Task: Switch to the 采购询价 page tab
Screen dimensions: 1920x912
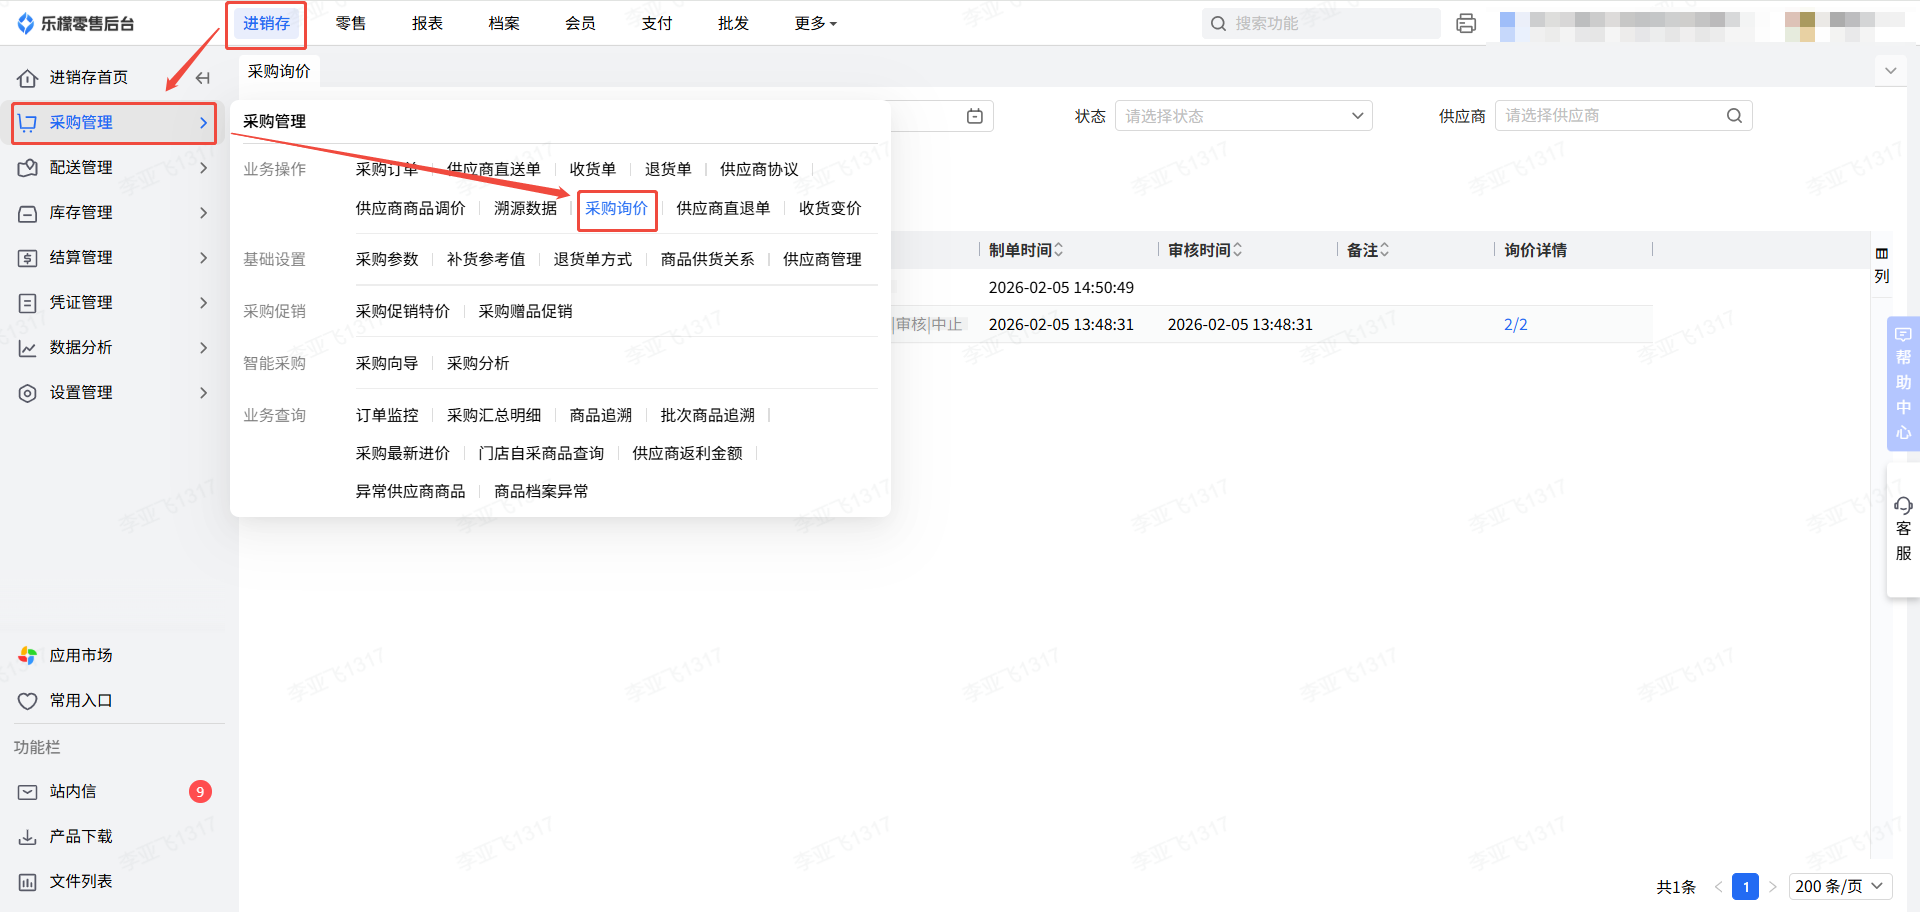Action: tap(279, 71)
